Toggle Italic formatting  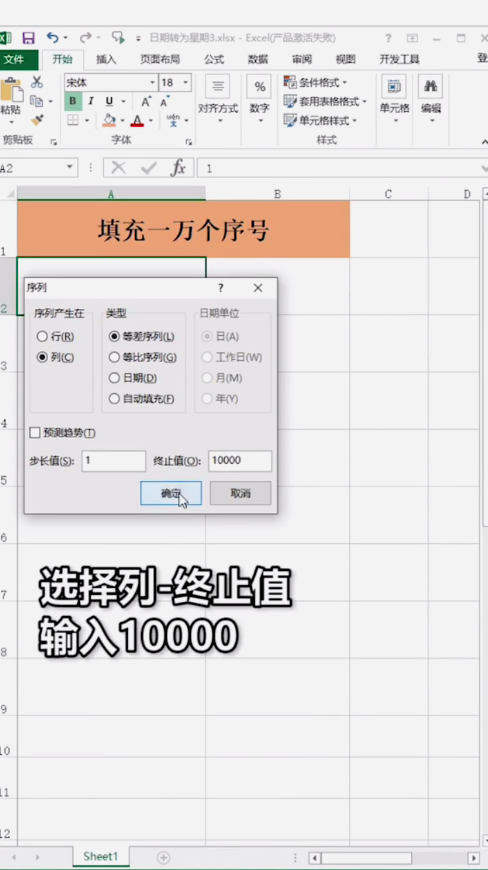tap(90, 101)
